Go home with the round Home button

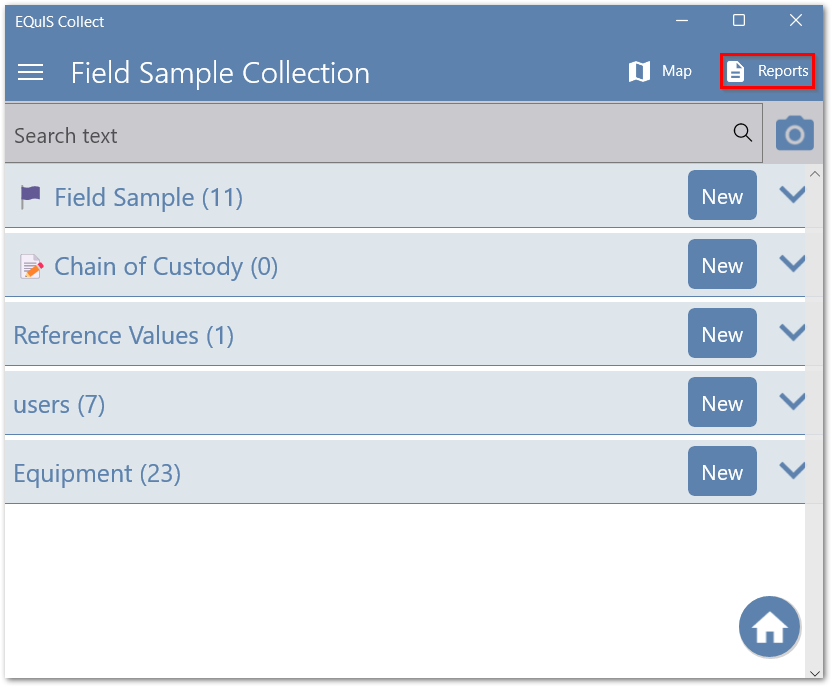click(769, 627)
